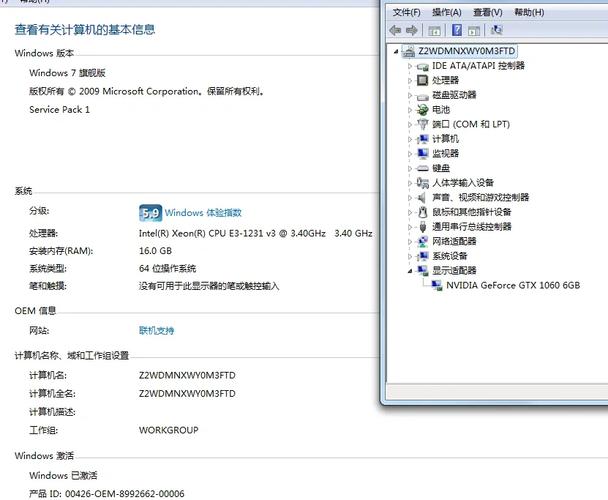Select the 处理器 tree label
Viewport: 608px width, 500px height.
446,80
